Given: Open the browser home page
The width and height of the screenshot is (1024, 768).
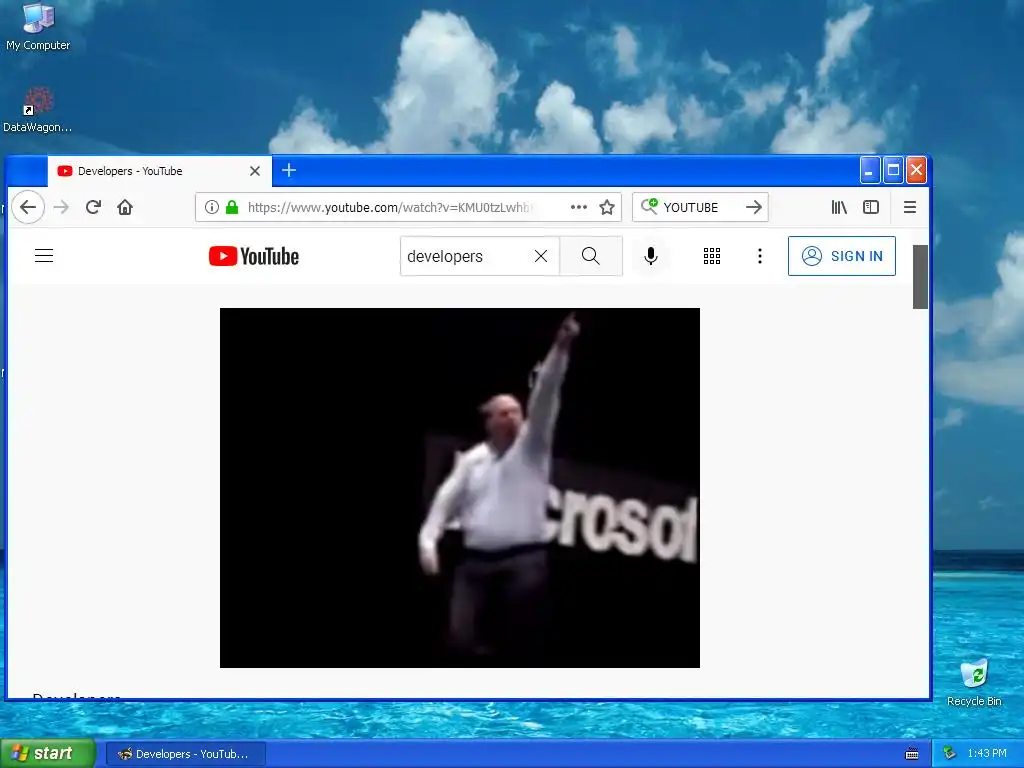Looking at the screenshot, I should [x=125, y=207].
